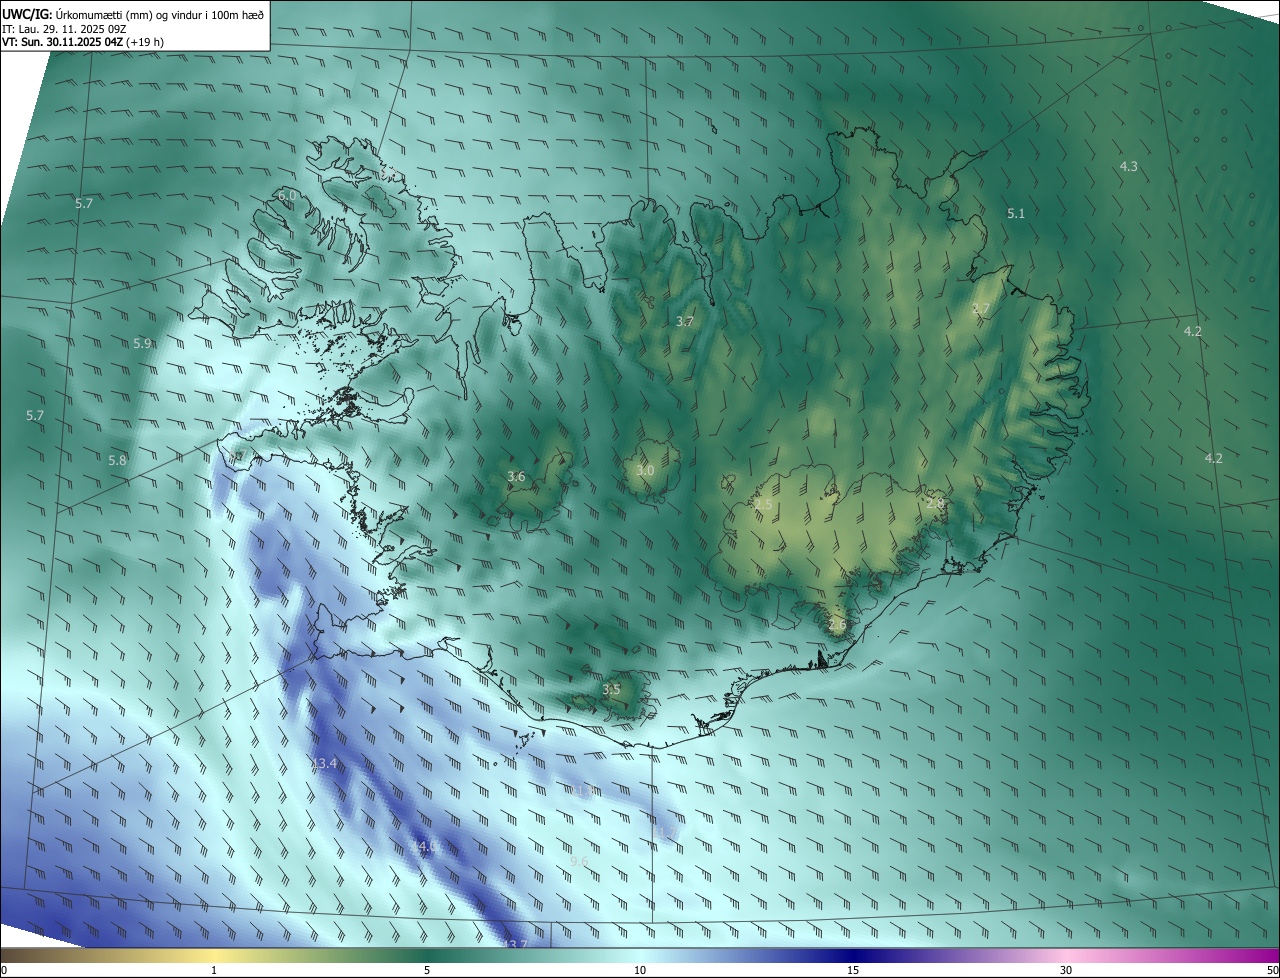Click the 5 tick on the color scale

[x=427, y=970]
